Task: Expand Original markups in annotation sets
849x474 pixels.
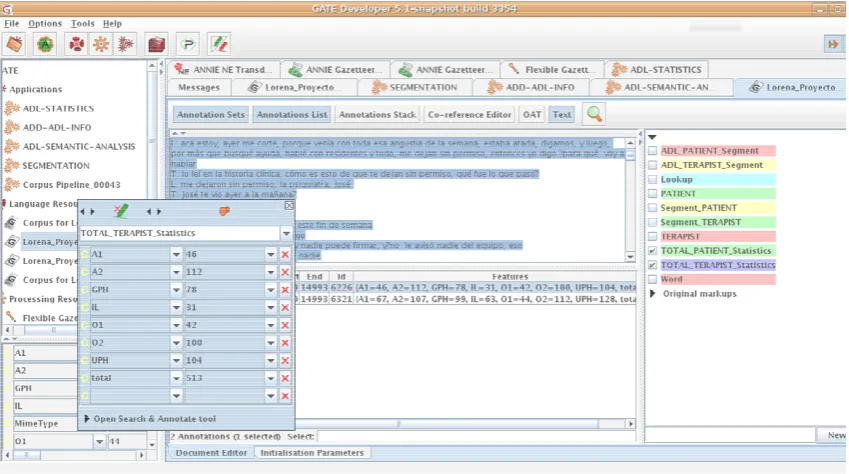Action: point(652,294)
